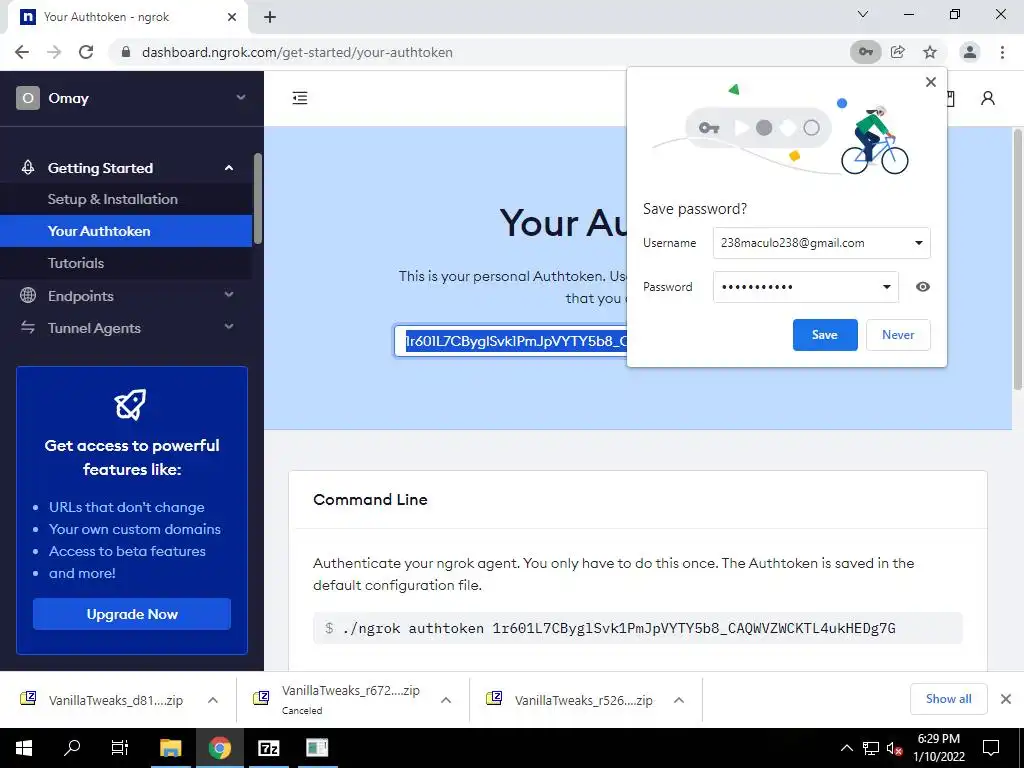This screenshot has height=768, width=1024.
Task: Open Setup & Installation page
Action: tap(112, 199)
